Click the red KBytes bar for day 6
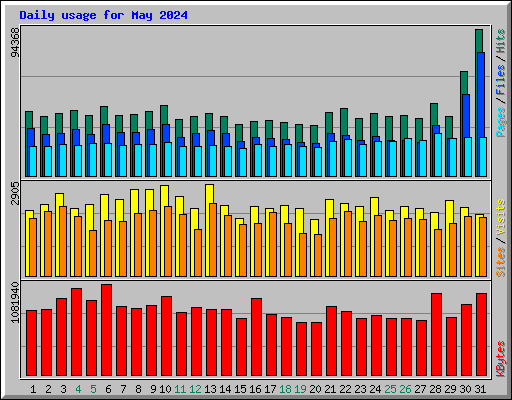The image size is (512, 400). (x=106, y=330)
